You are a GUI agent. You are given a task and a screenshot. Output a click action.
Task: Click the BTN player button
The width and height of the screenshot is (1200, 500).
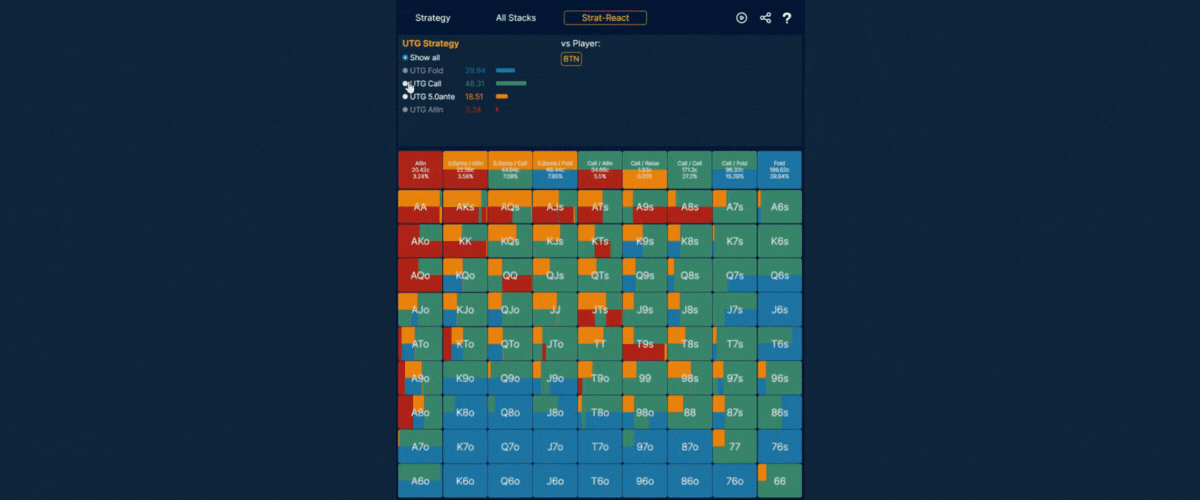point(571,59)
